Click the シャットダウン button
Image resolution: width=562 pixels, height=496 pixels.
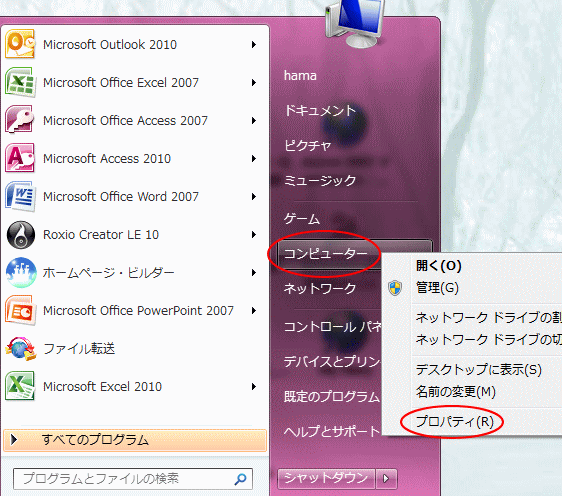coord(326,479)
